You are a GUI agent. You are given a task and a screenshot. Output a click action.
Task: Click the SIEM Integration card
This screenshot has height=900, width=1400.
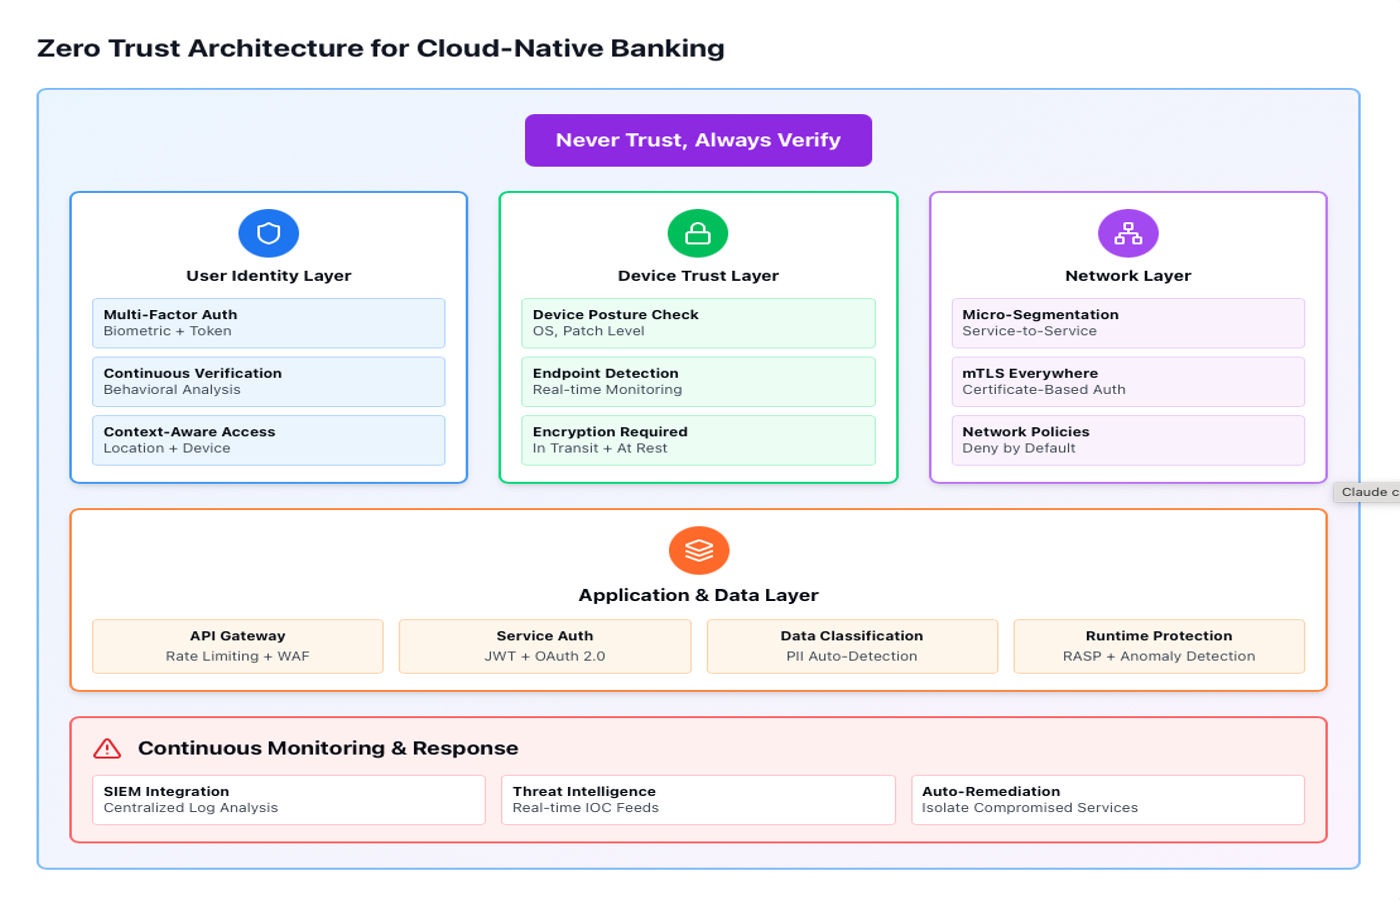click(x=288, y=799)
